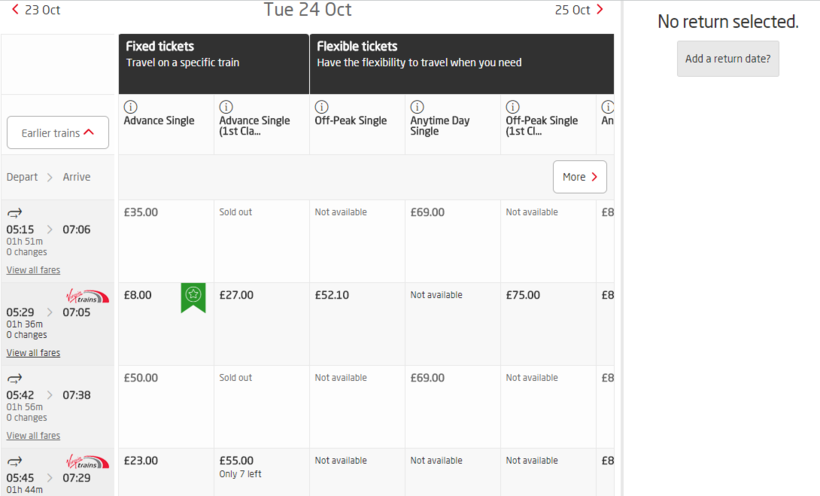Select the £8.00 Advance Single fare

138,295
